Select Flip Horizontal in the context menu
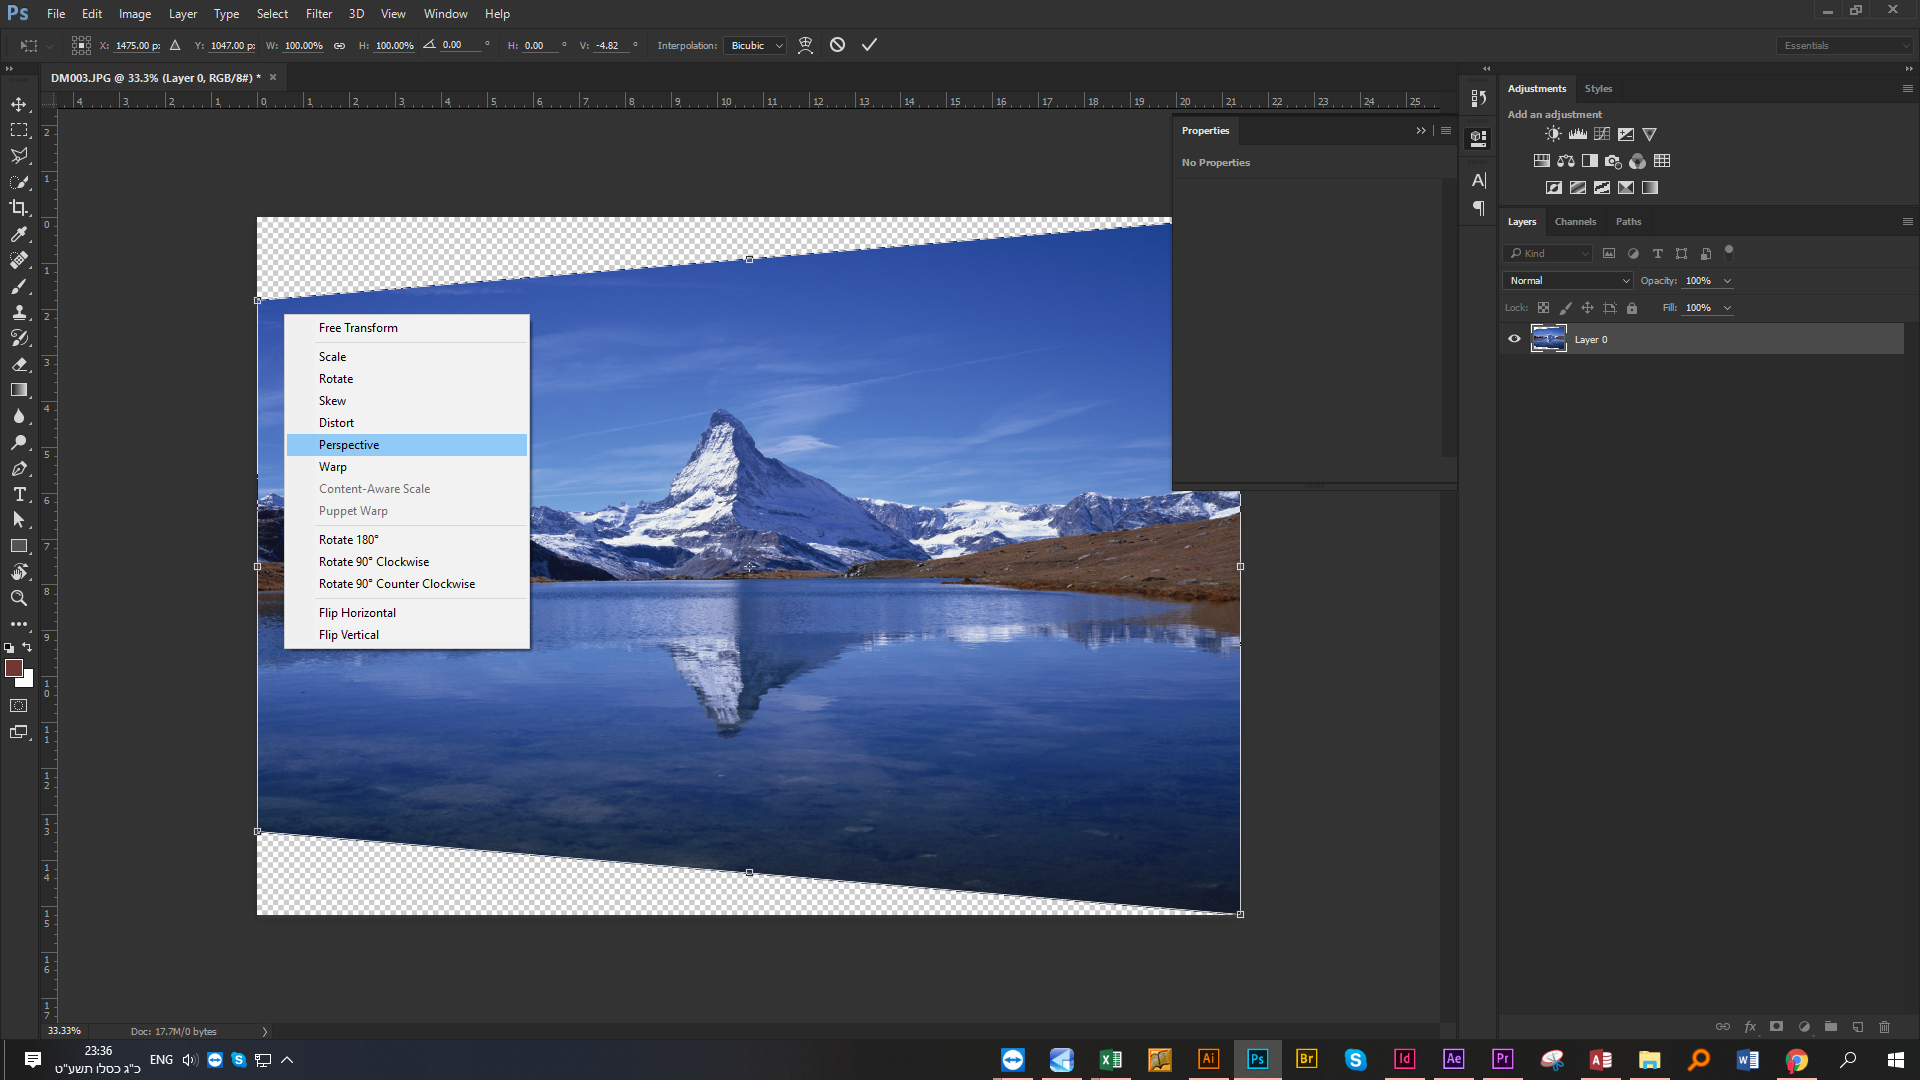The width and height of the screenshot is (1920, 1080). pyautogui.click(x=357, y=613)
